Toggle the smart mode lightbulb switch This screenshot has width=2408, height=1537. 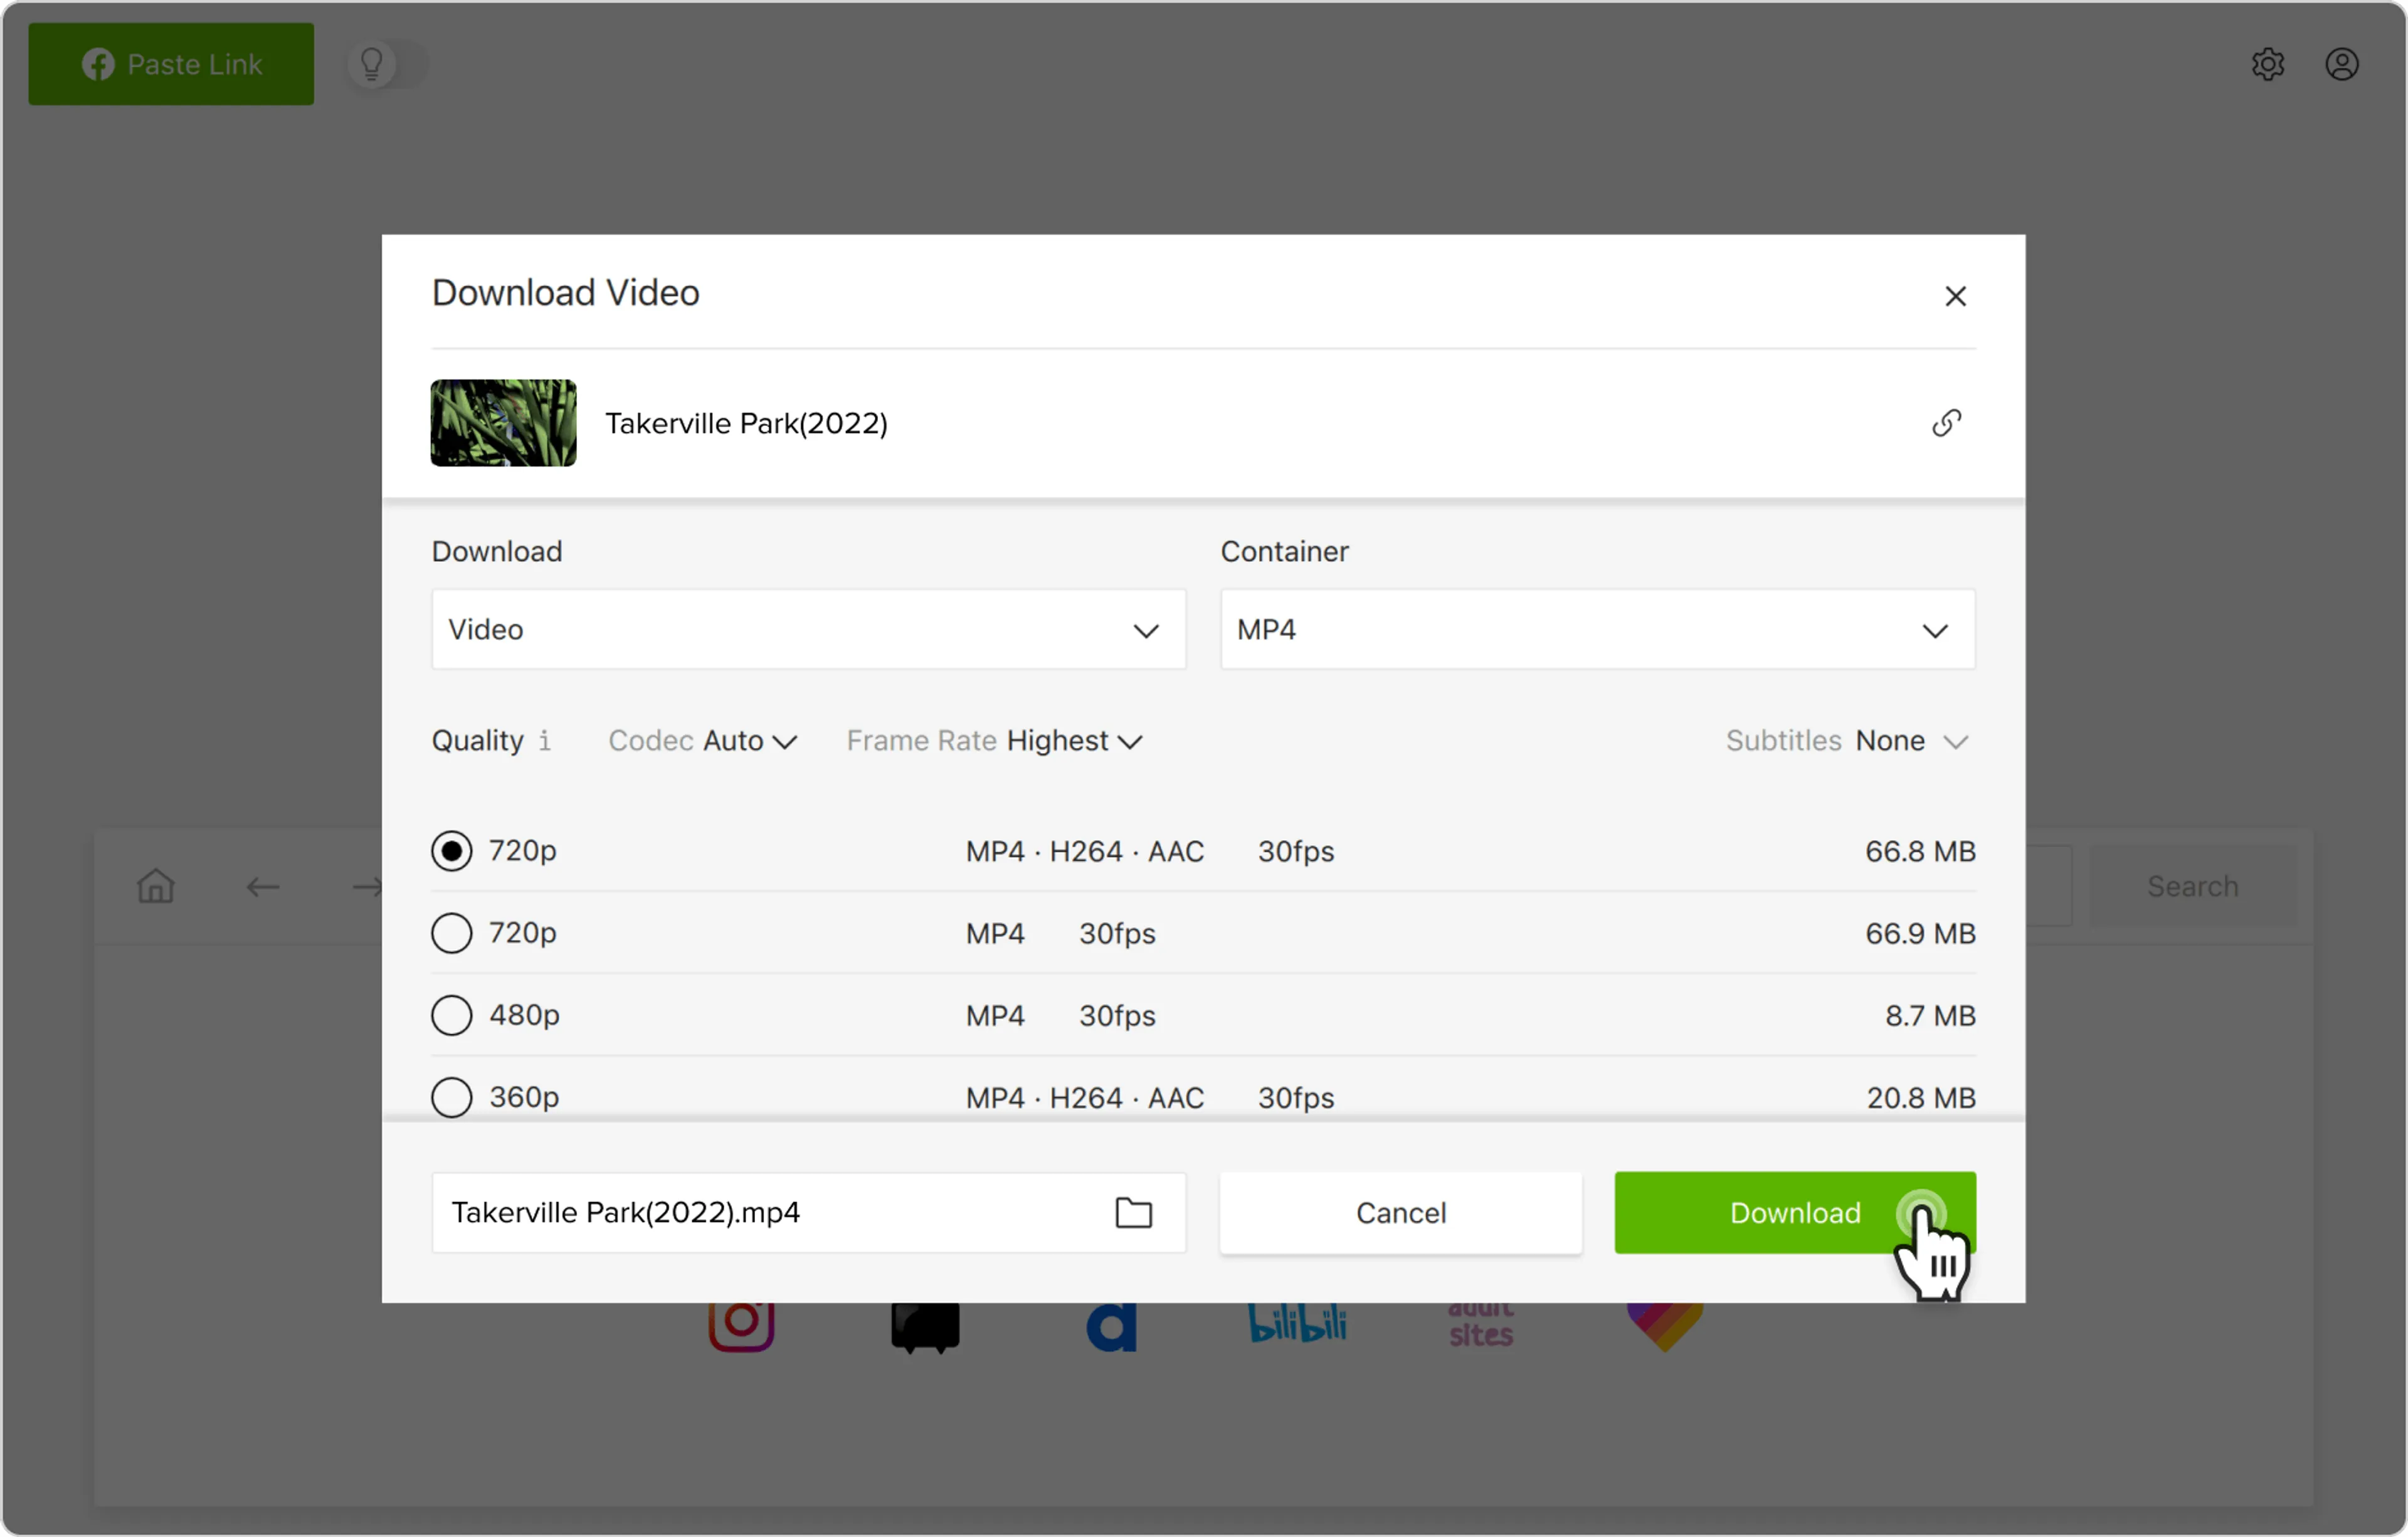pyautogui.click(x=387, y=64)
